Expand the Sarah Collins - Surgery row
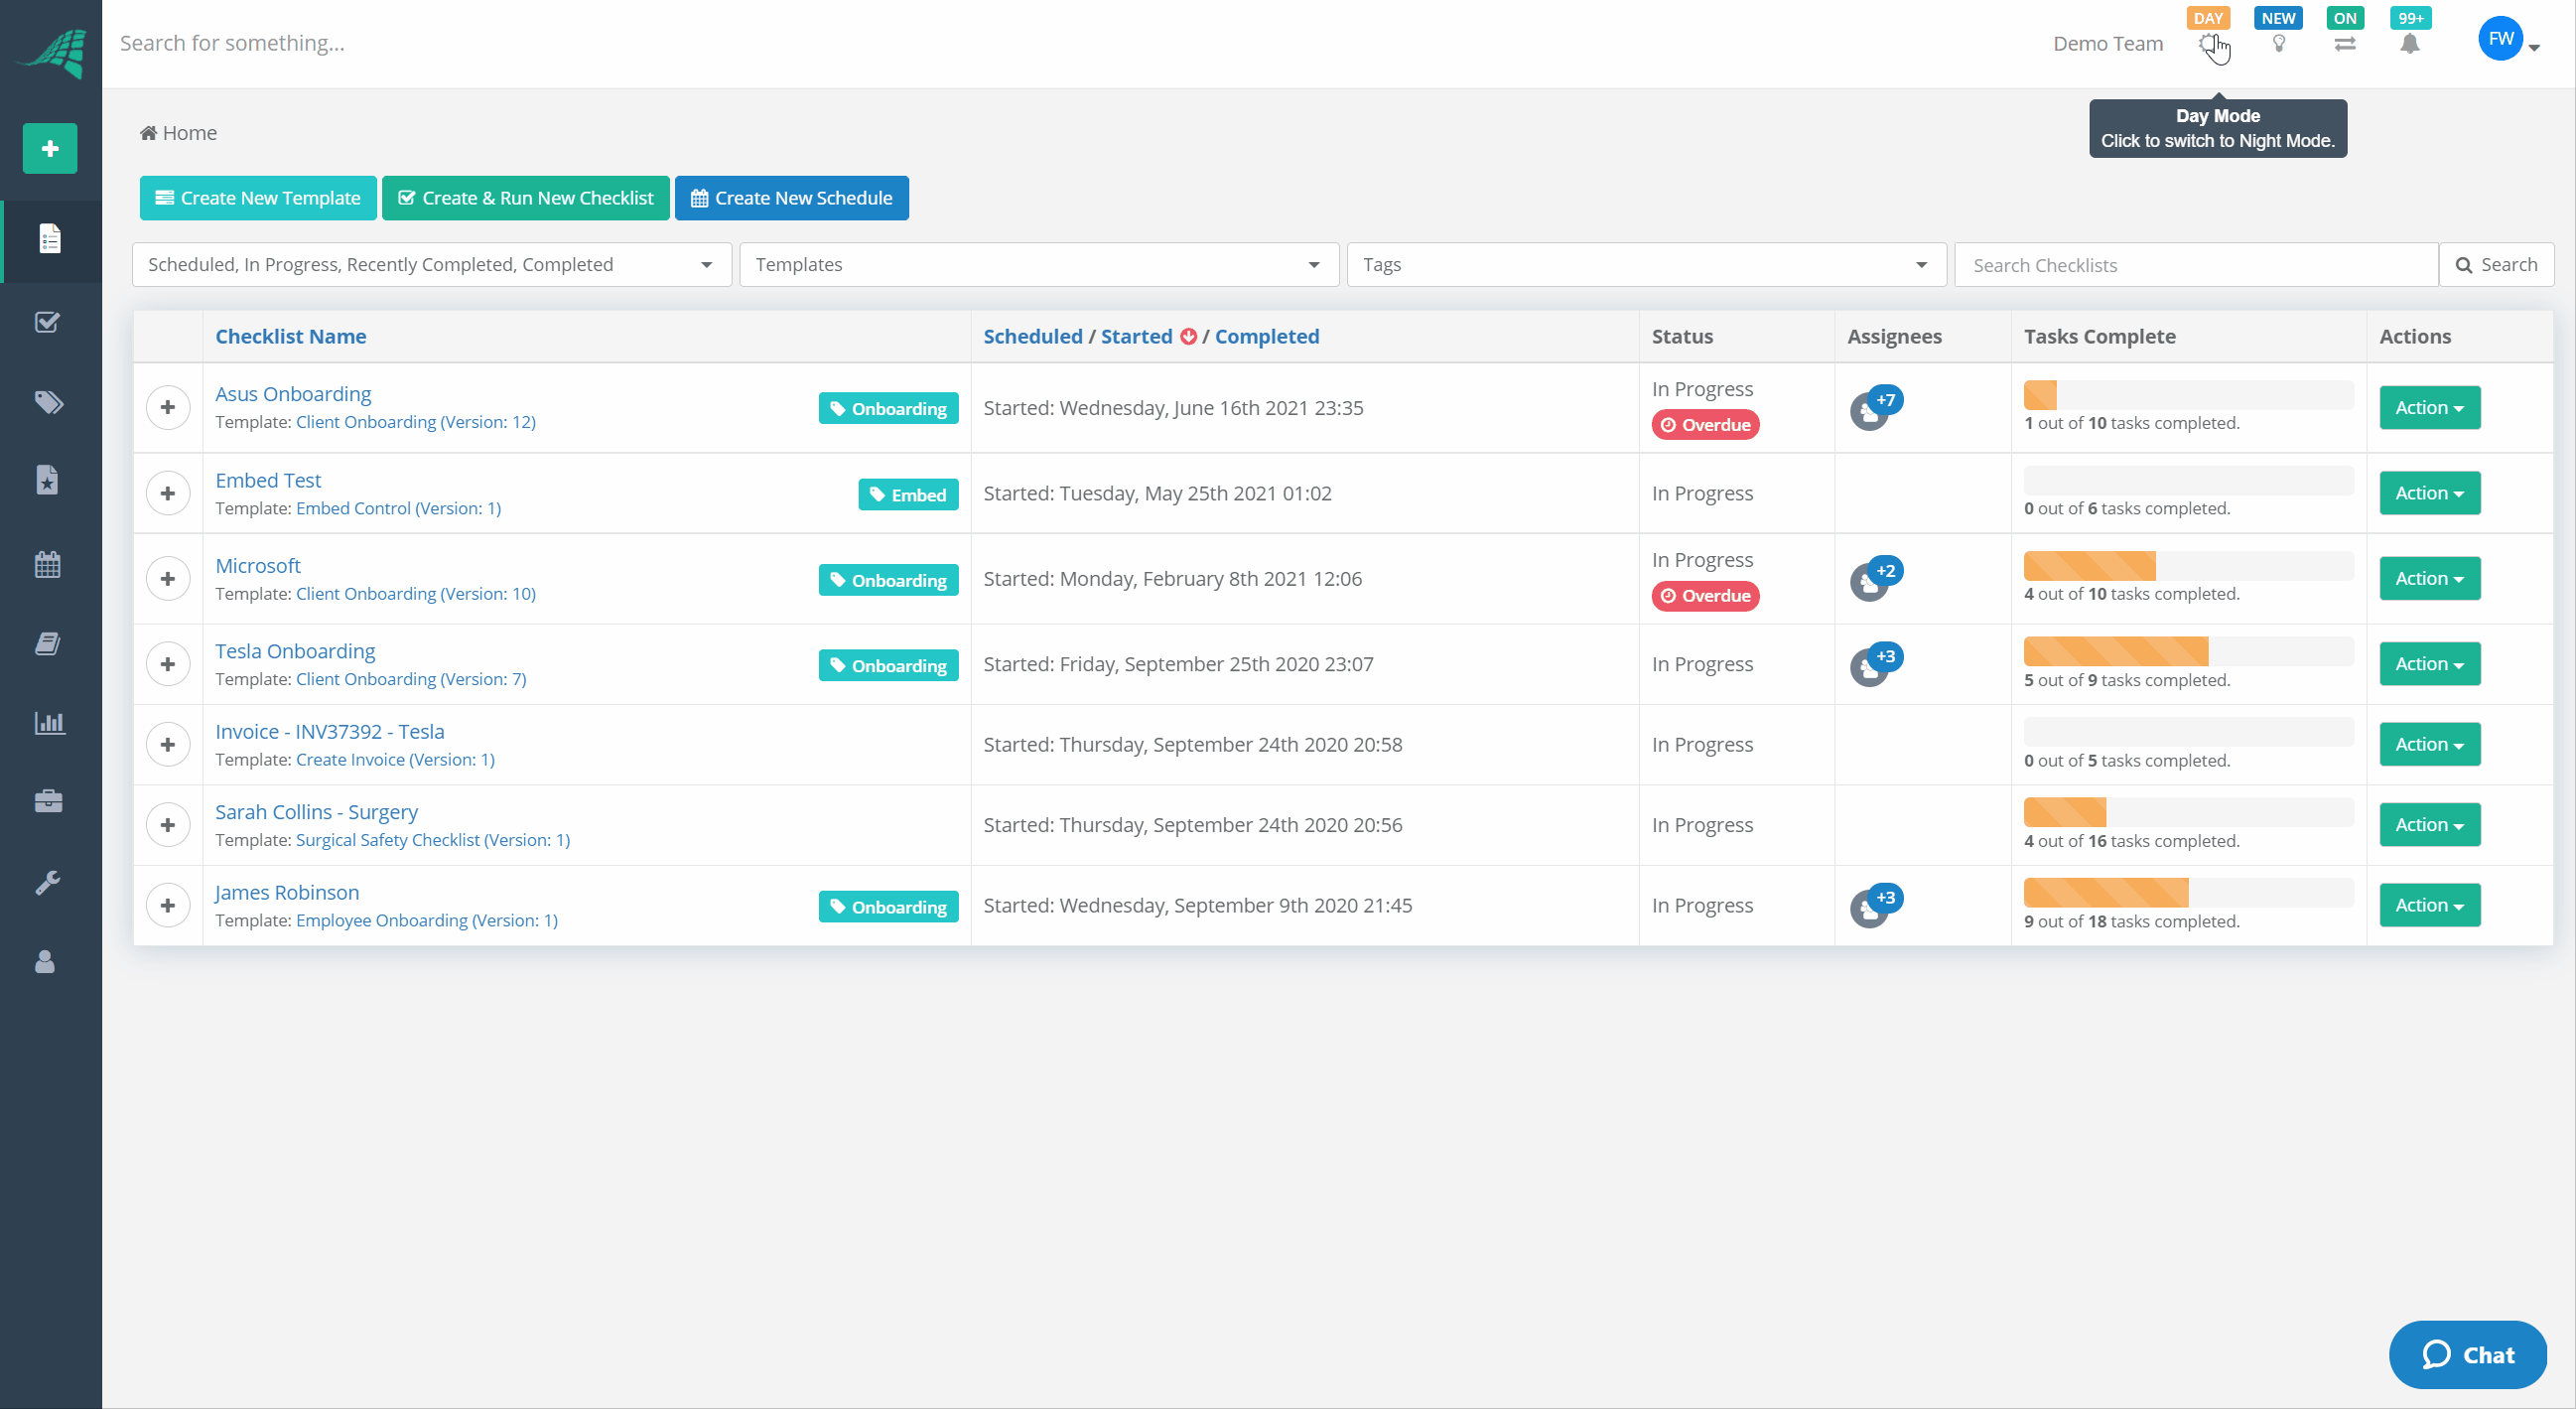Image resolution: width=2576 pixels, height=1409 pixels. pos(168,825)
